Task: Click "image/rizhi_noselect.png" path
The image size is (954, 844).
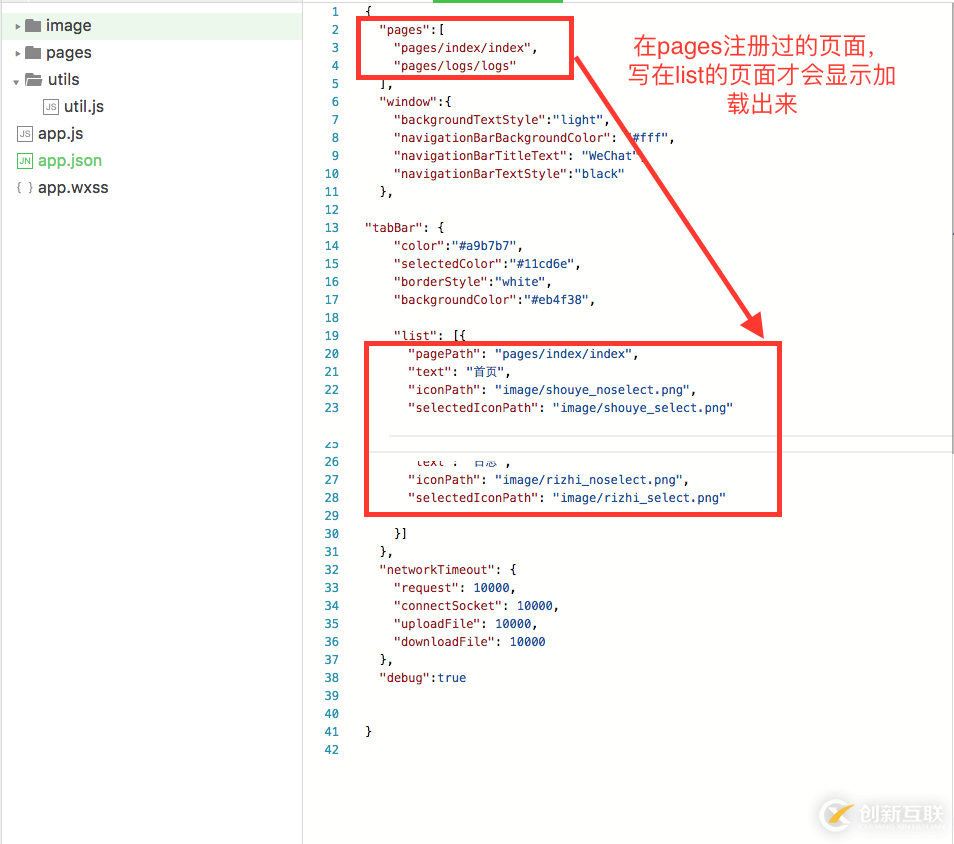Action: pos(588,480)
